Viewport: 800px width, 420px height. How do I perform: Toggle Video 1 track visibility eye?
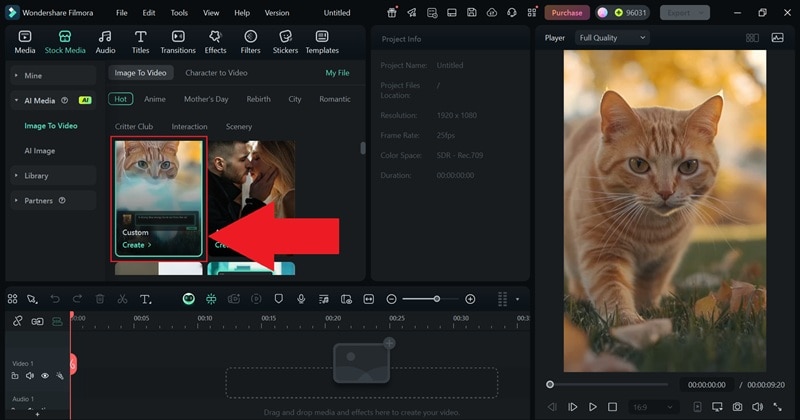point(45,376)
